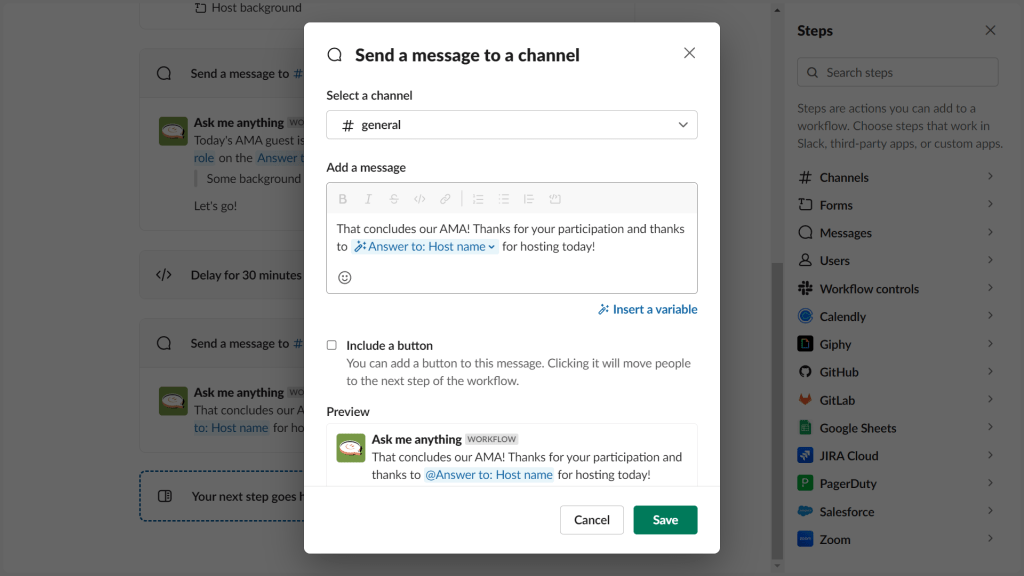The height and width of the screenshot is (576, 1024).
Task: Toggle bold formatting in the message toolbar
Action: [x=343, y=199]
